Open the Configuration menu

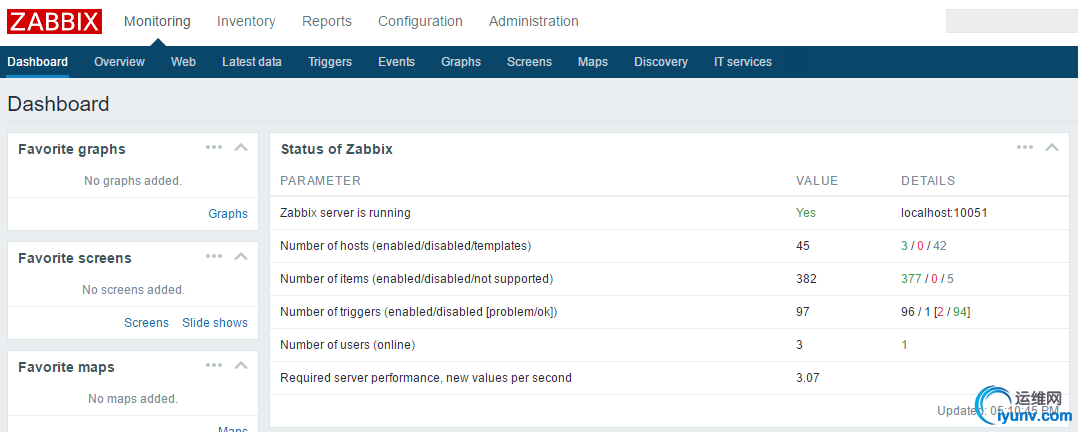click(x=420, y=21)
